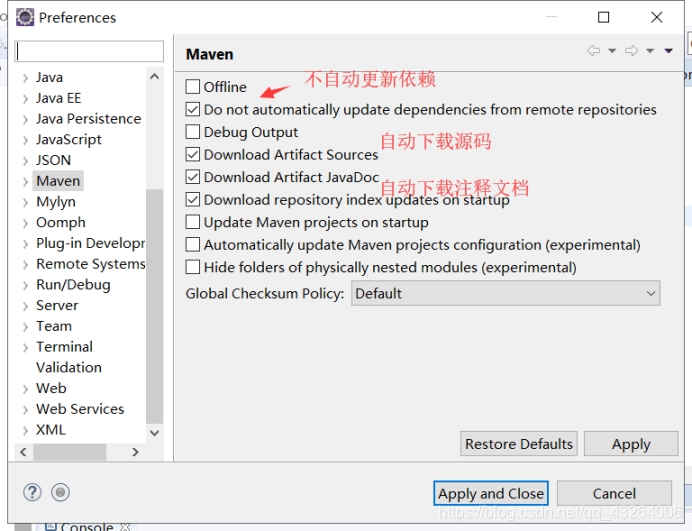Enable the Debug Output checkbox
Screen dimensions: 692x531
coord(193,132)
